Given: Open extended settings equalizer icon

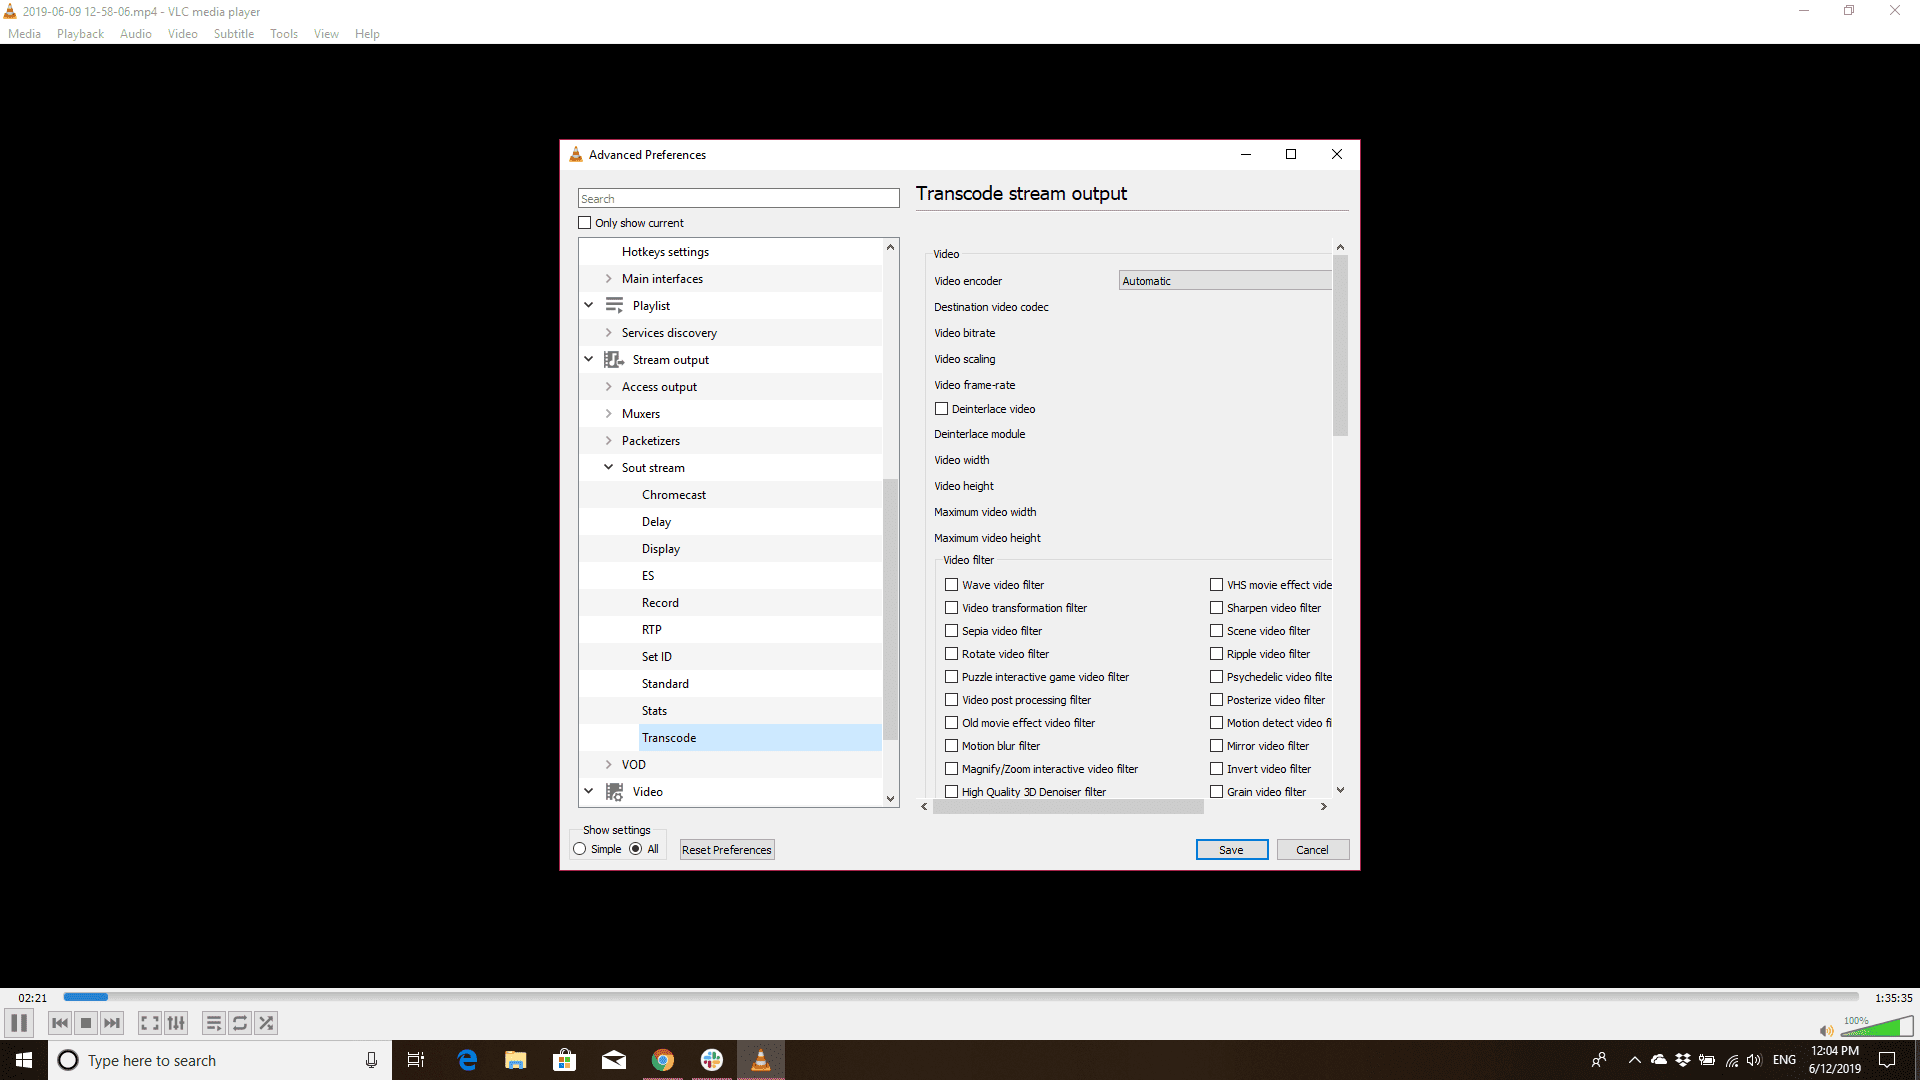Looking at the screenshot, I should pos(176,1023).
